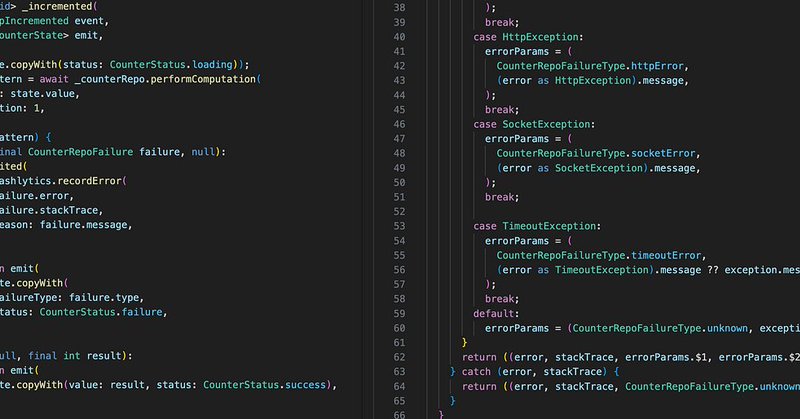Viewport: 800px width, 419px height.
Task: Click 'attern) {' line in left editor
Action: (x=26, y=137)
